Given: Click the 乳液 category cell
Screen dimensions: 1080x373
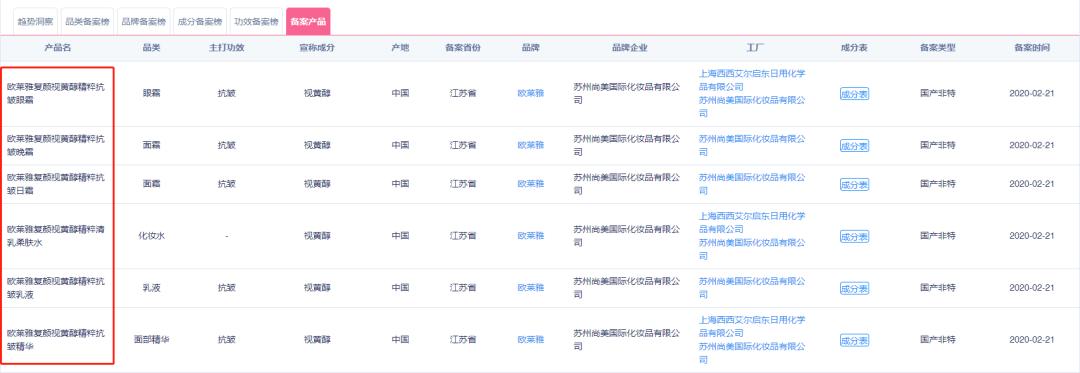Looking at the screenshot, I should click(152, 288).
